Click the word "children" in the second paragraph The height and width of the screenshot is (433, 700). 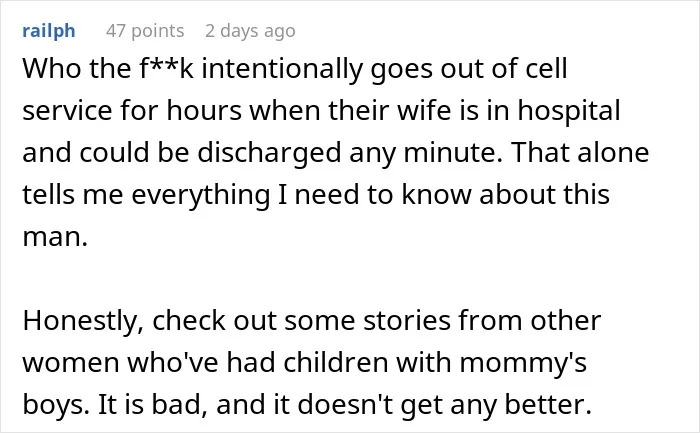(x=336, y=362)
